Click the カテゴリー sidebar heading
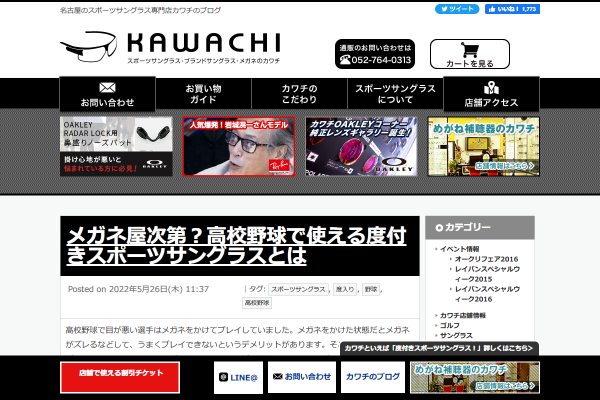Image resolution: width=600 pixels, height=400 pixels. pos(480,228)
